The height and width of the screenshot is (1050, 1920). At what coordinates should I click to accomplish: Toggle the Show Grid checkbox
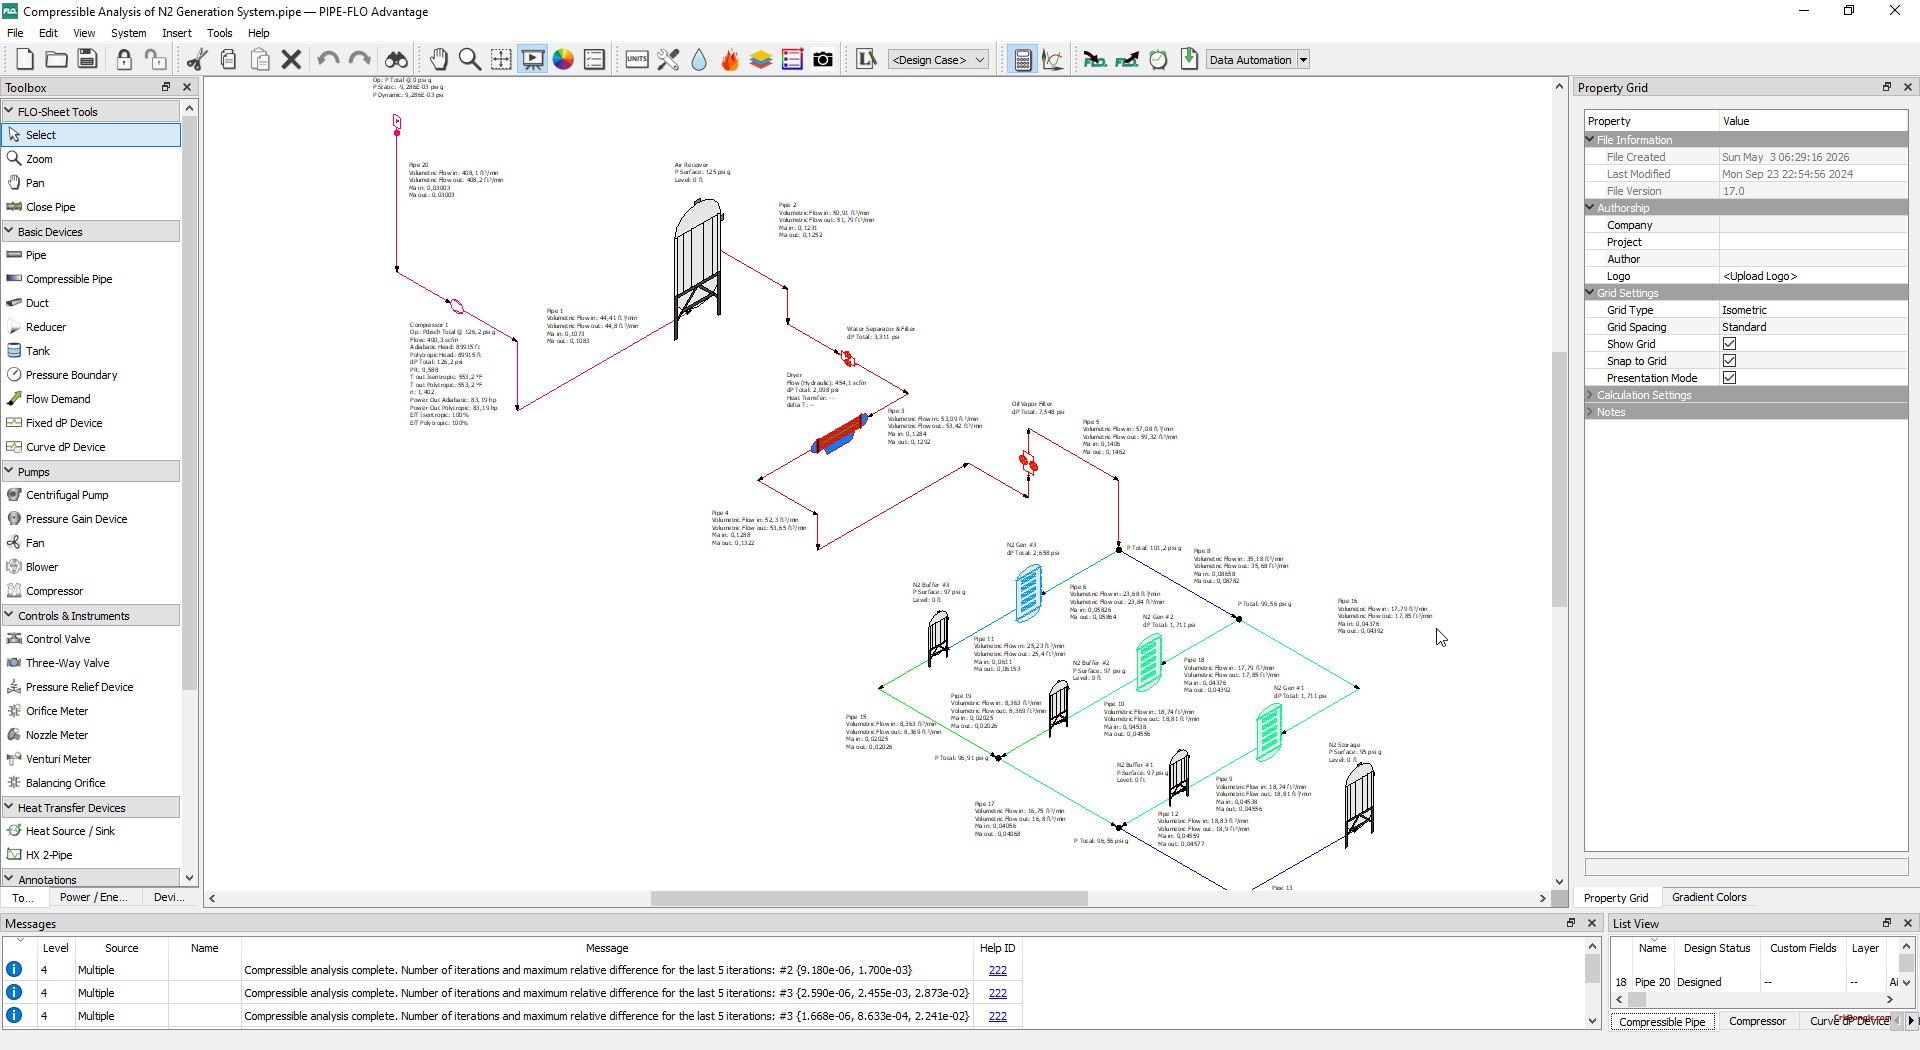[x=1729, y=344]
